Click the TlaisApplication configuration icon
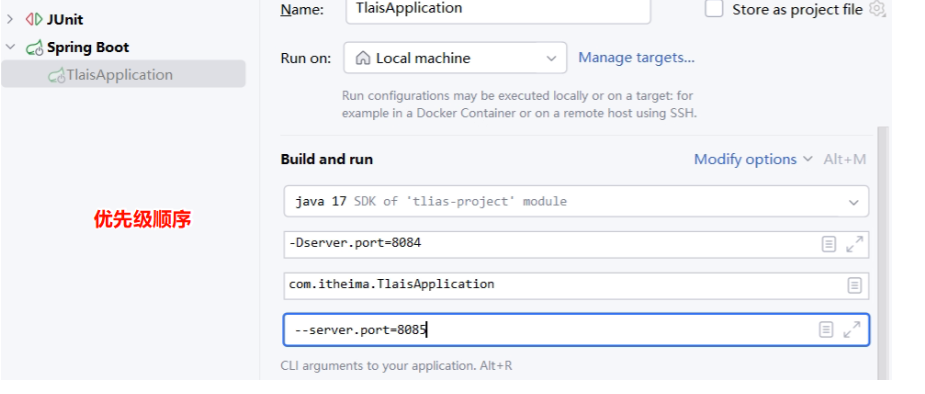 pos(57,75)
